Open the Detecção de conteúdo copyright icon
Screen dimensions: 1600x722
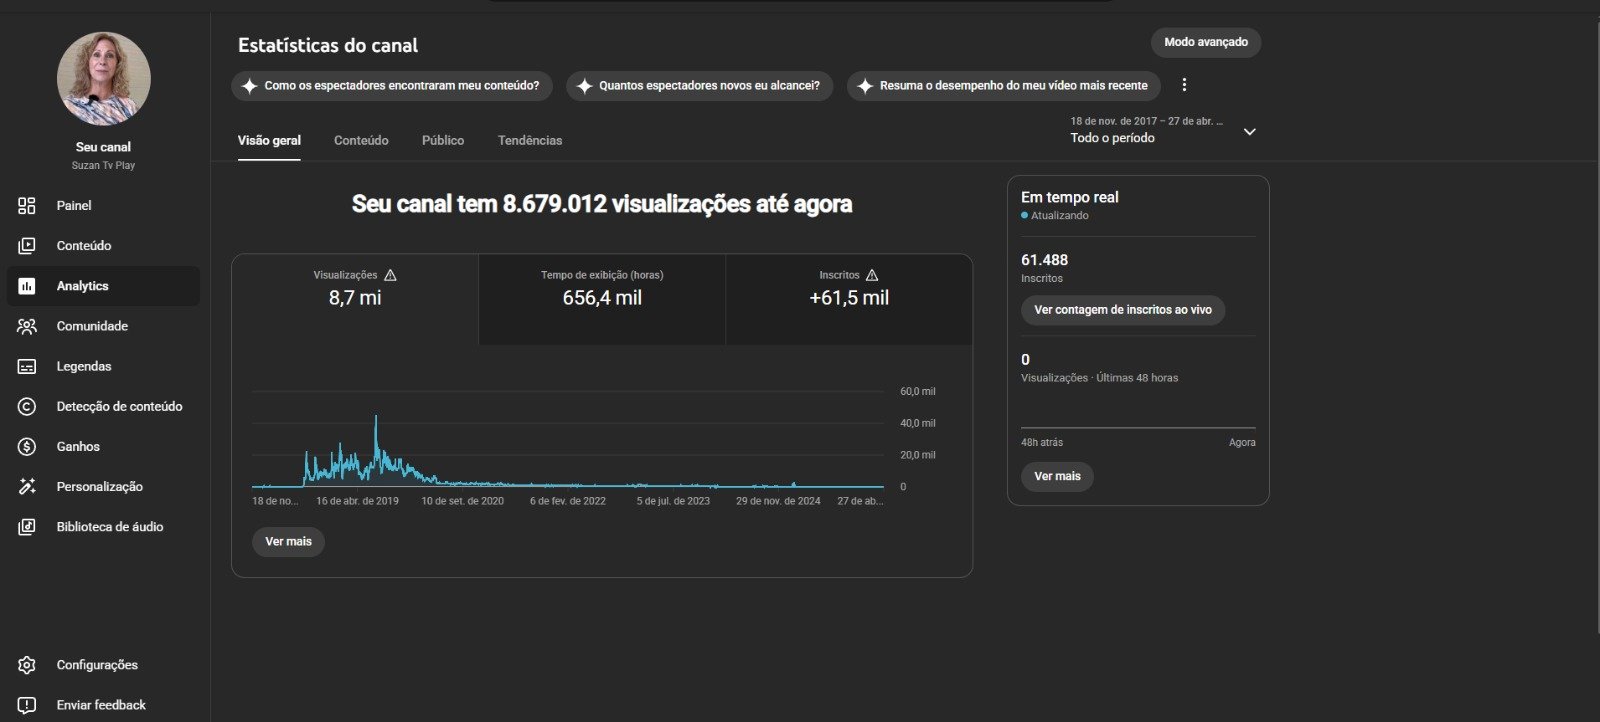(x=27, y=407)
